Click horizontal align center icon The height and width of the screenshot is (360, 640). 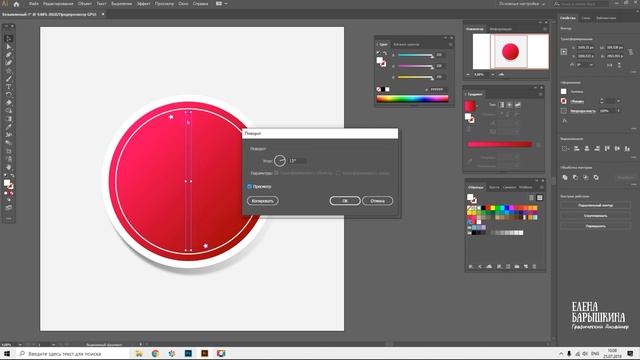tap(587, 149)
